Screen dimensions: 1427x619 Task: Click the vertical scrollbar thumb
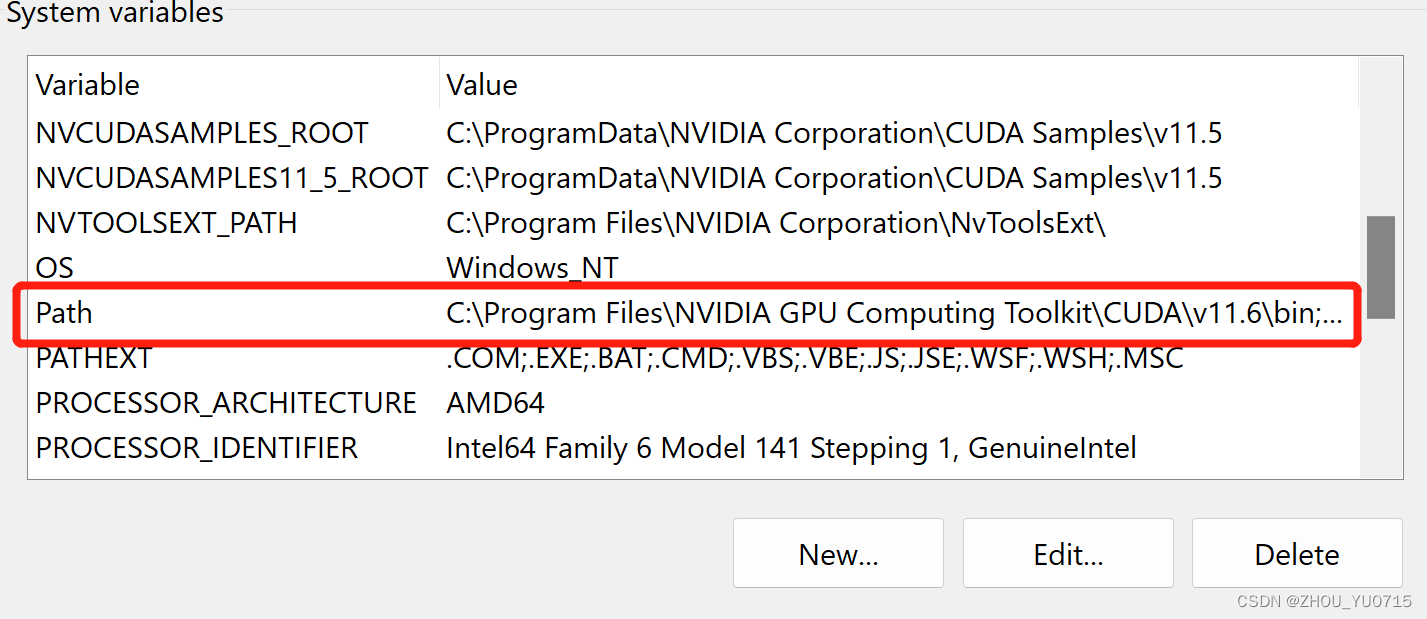coord(1381,269)
